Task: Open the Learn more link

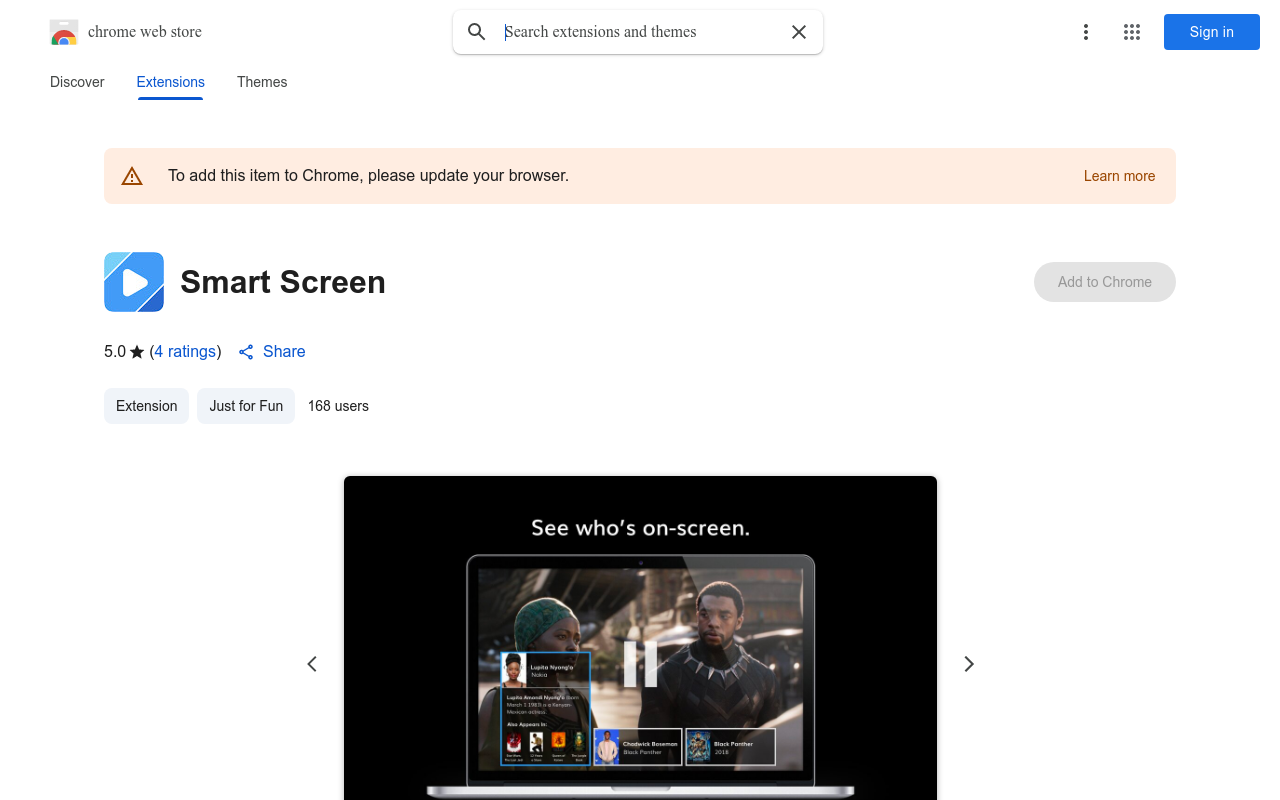Action: tap(1119, 176)
